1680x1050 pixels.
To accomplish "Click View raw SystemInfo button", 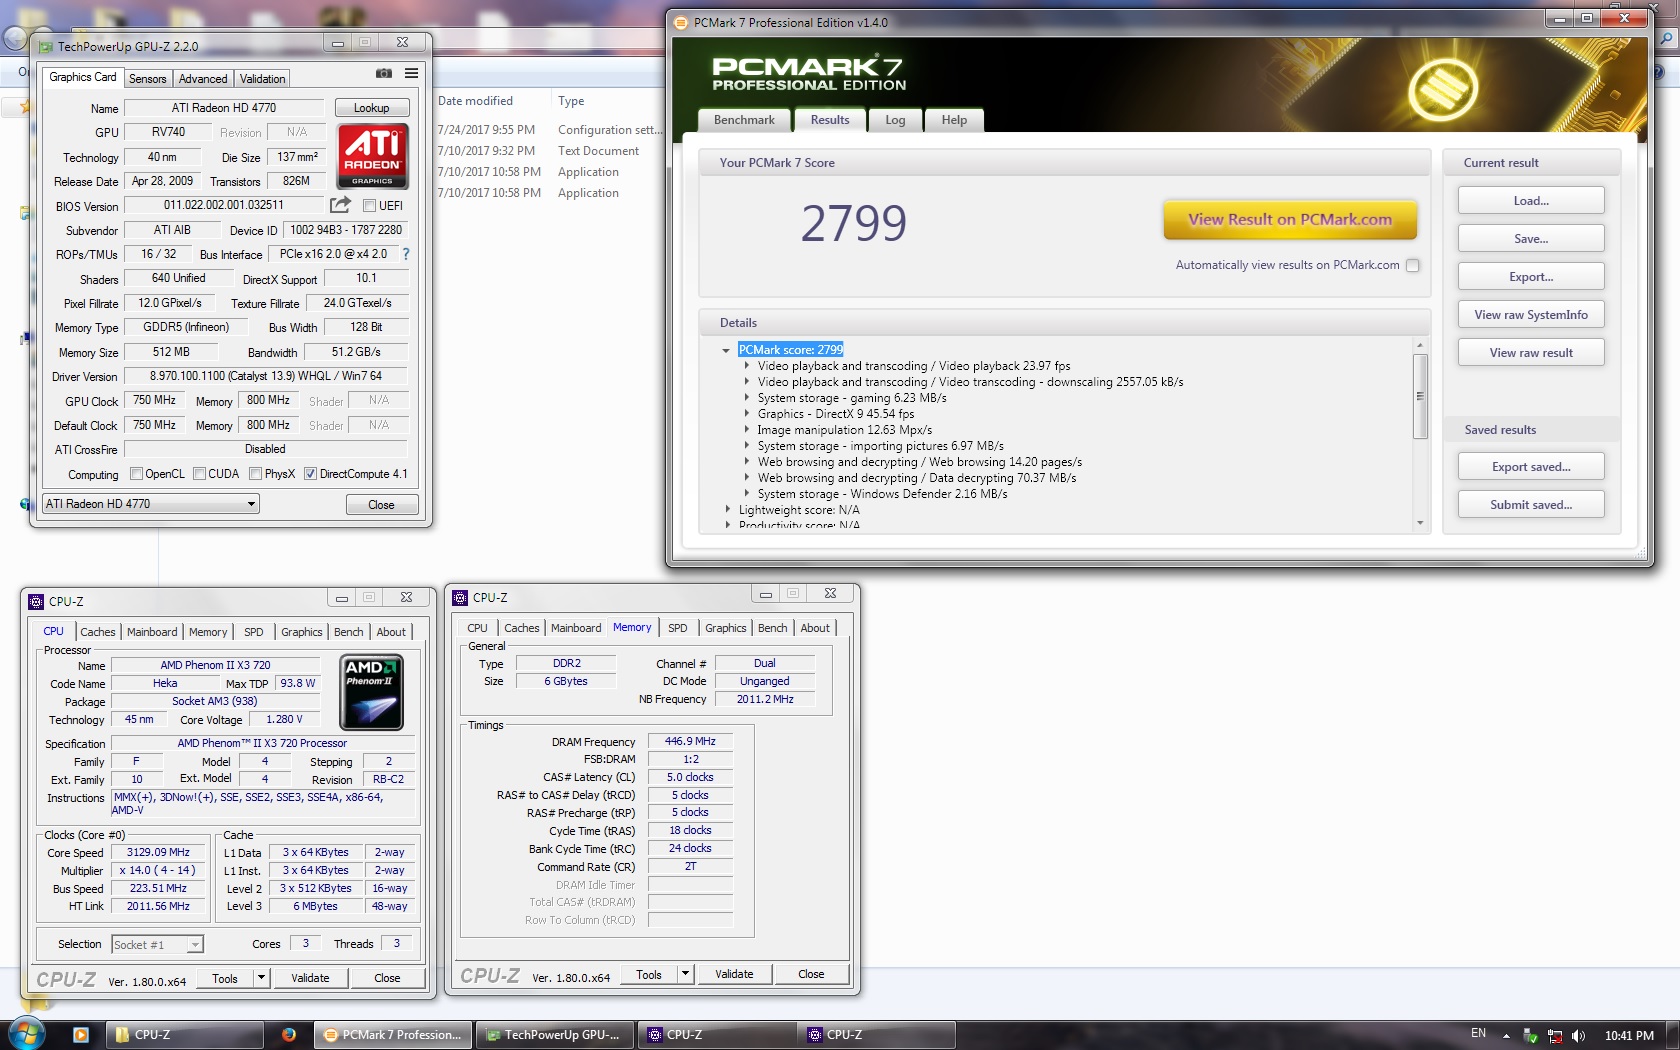I will [x=1531, y=315].
